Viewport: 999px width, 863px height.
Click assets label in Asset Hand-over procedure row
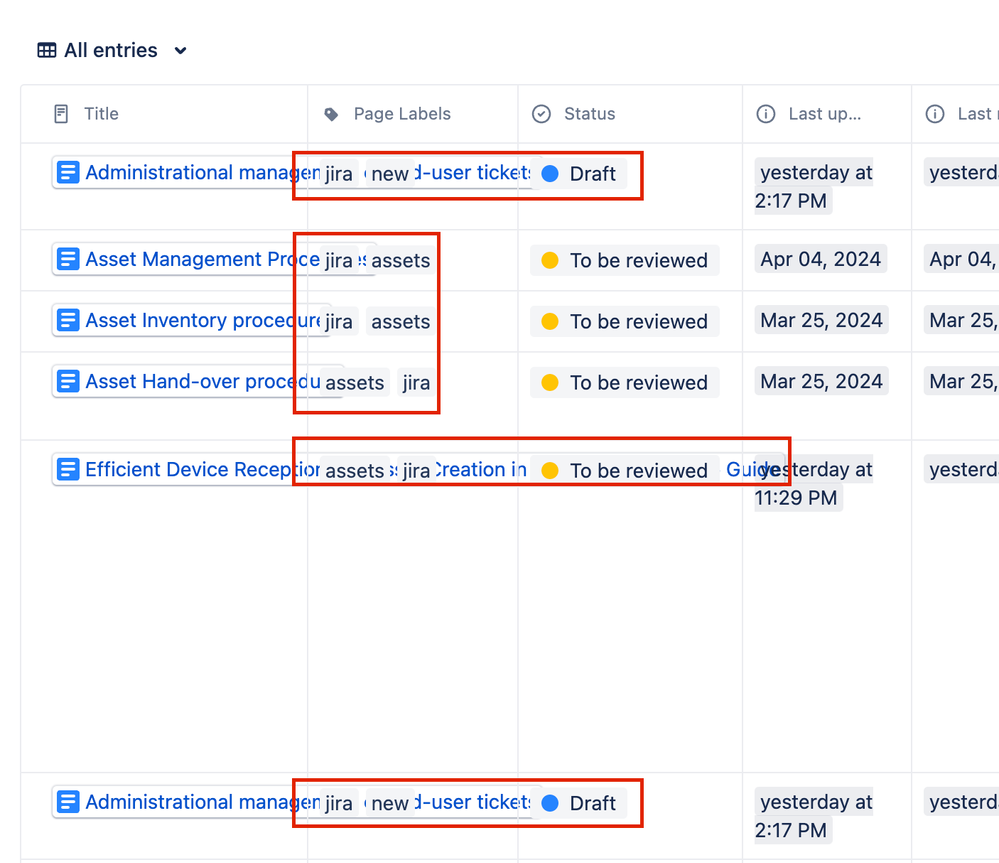(x=355, y=383)
